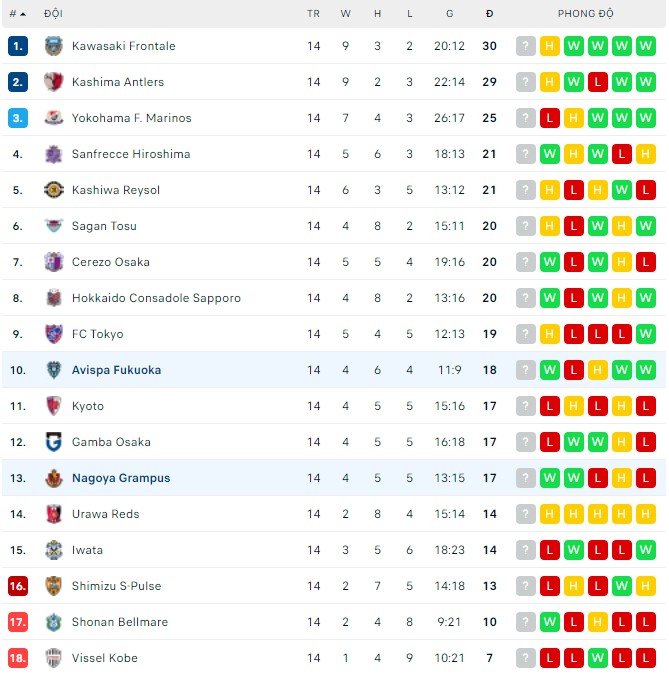Sort standings by Đ points column
Image resolution: width=669 pixels, height=675 pixels.
pyautogui.click(x=489, y=14)
